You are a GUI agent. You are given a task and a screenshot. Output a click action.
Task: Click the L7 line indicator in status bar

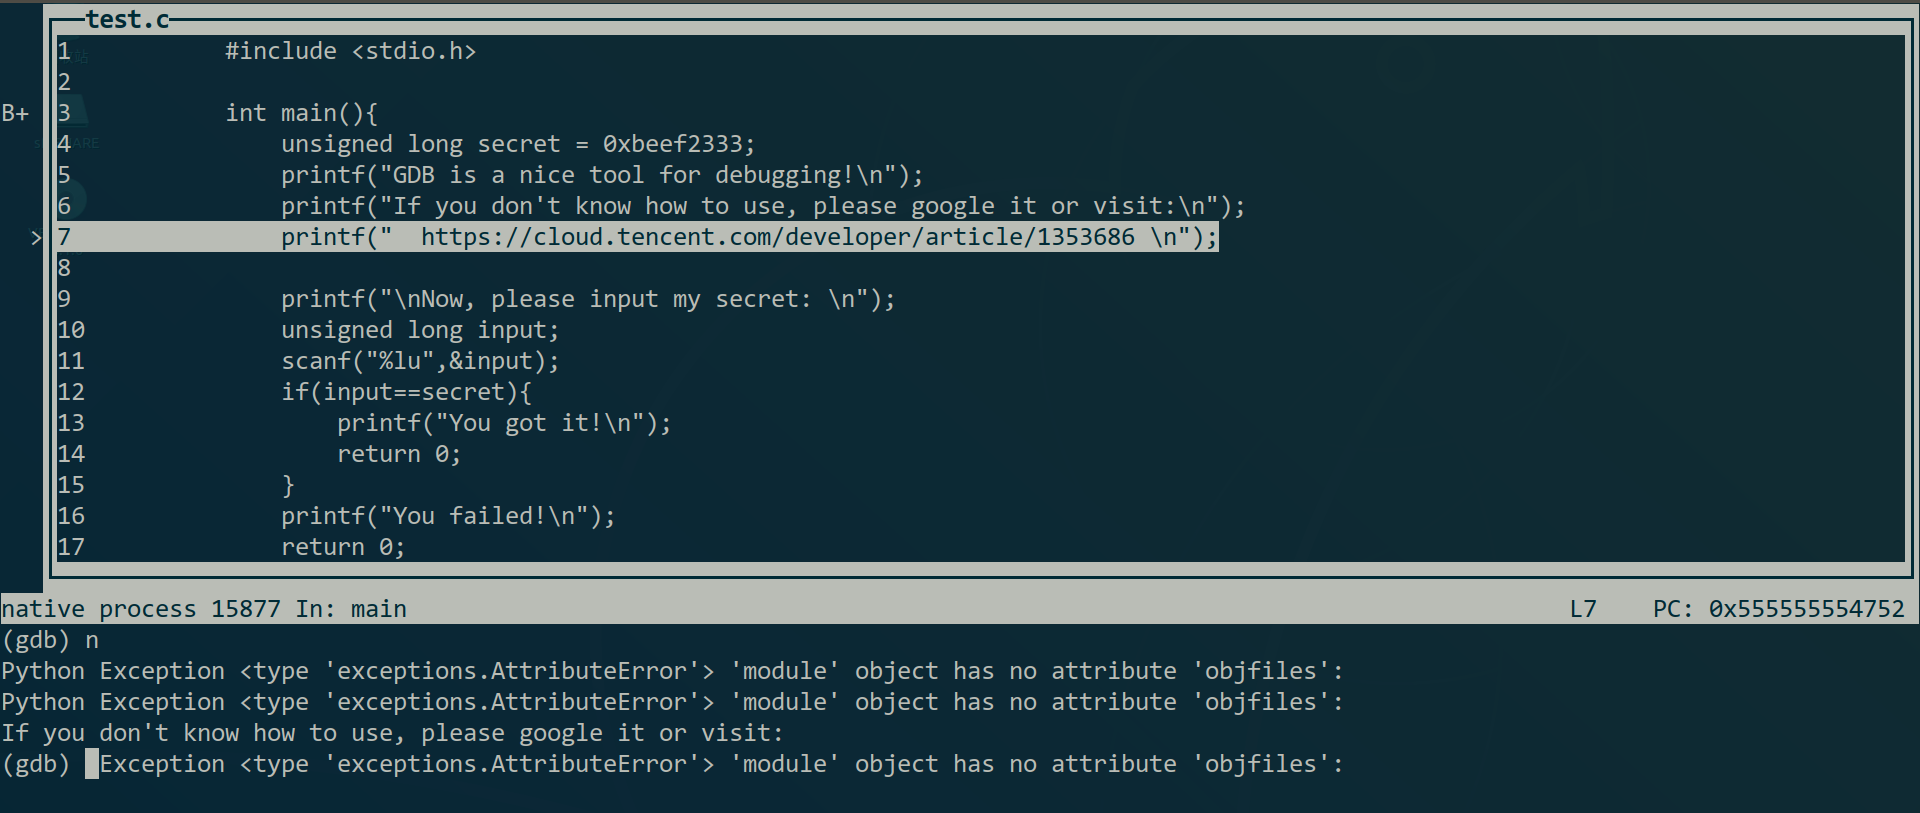coord(1583,609)
